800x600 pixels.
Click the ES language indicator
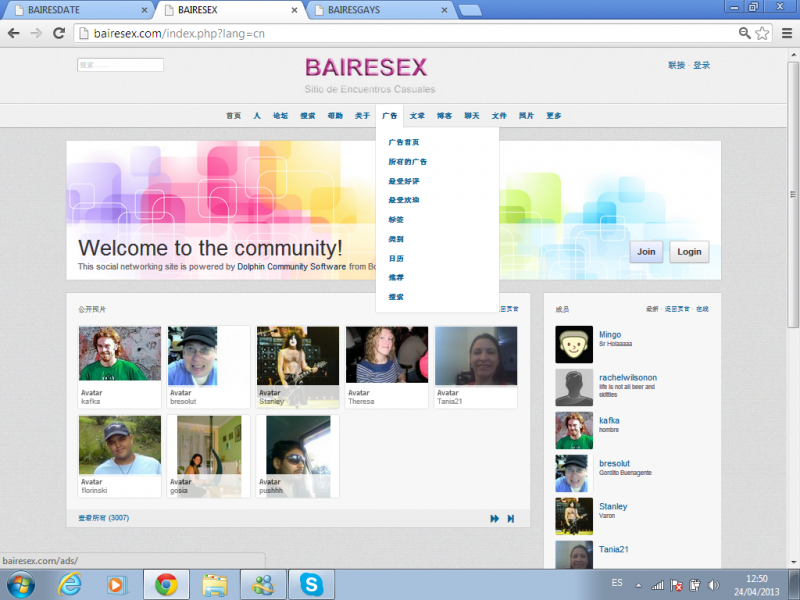coord(617,583)
